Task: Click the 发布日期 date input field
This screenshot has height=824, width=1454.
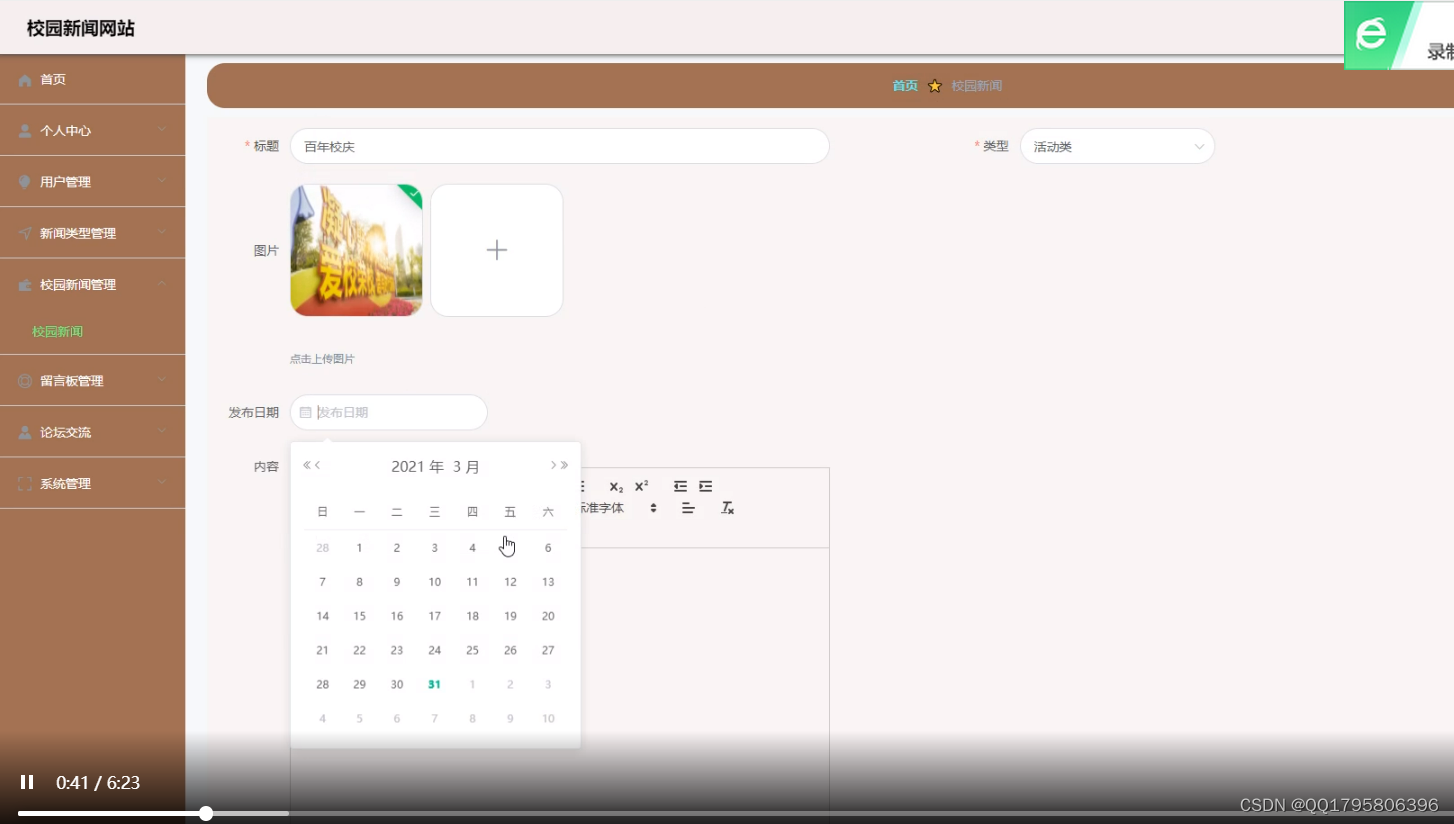Action: coord(389,412)
